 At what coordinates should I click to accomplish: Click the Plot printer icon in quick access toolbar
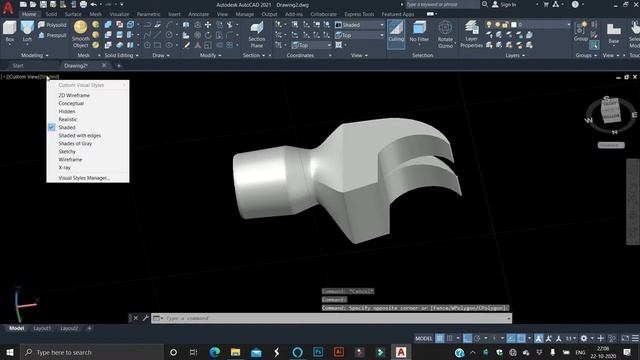click(x=83, y=4)
